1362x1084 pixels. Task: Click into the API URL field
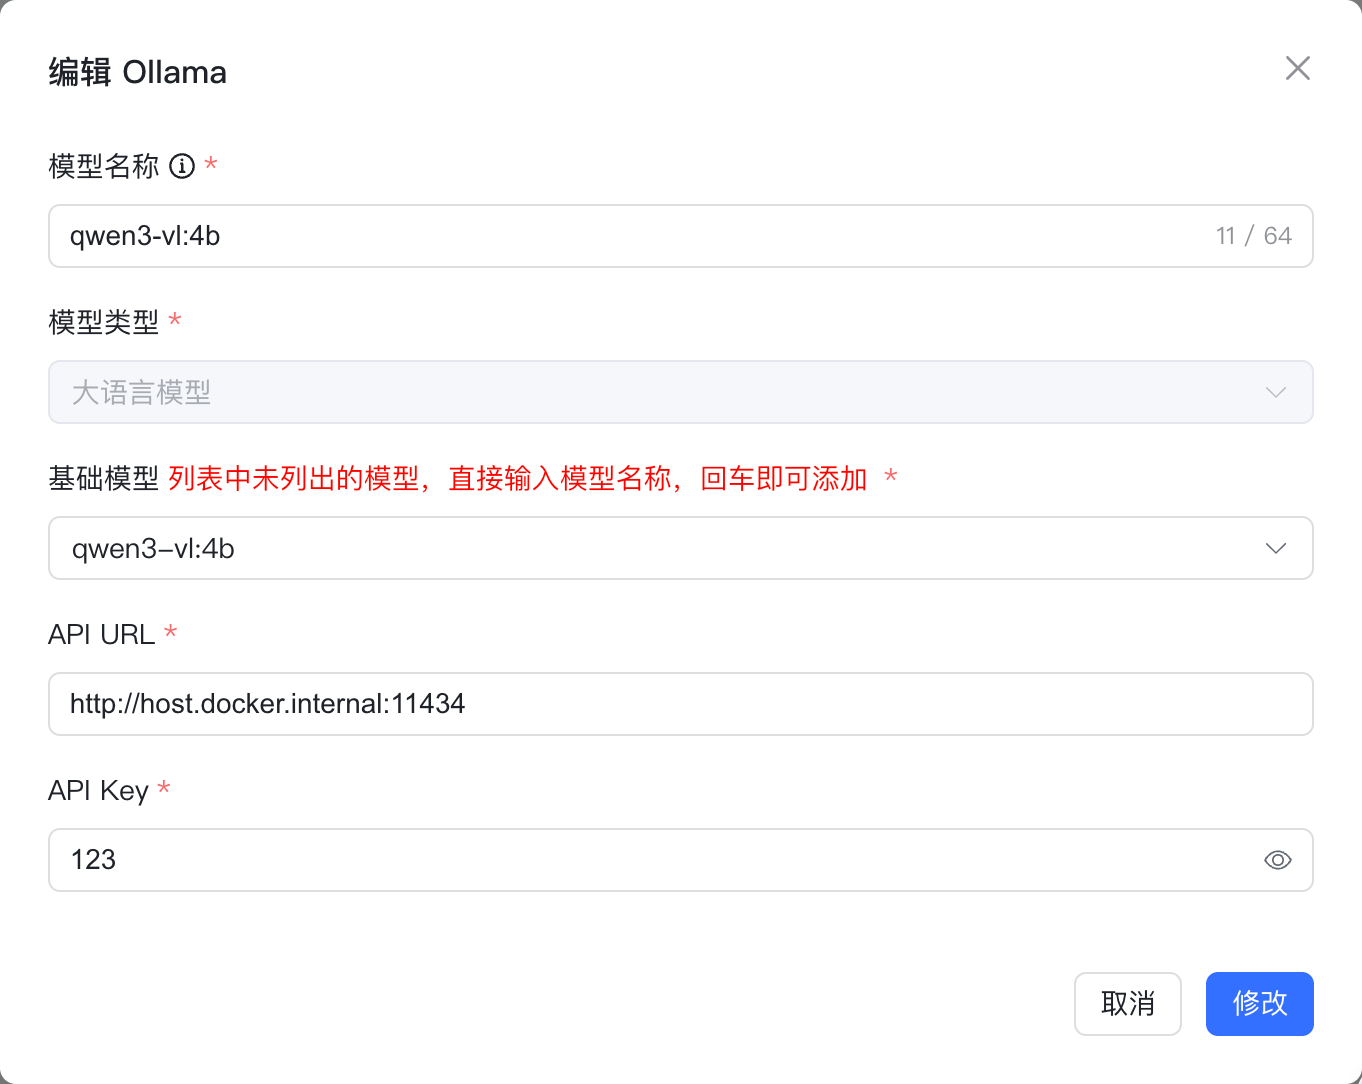(680, 704)
